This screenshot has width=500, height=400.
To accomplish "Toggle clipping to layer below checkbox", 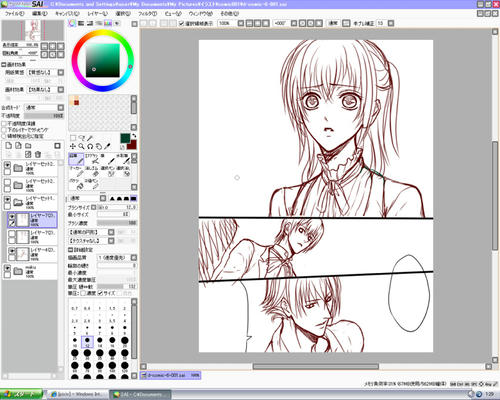I will tap(4, 130).
